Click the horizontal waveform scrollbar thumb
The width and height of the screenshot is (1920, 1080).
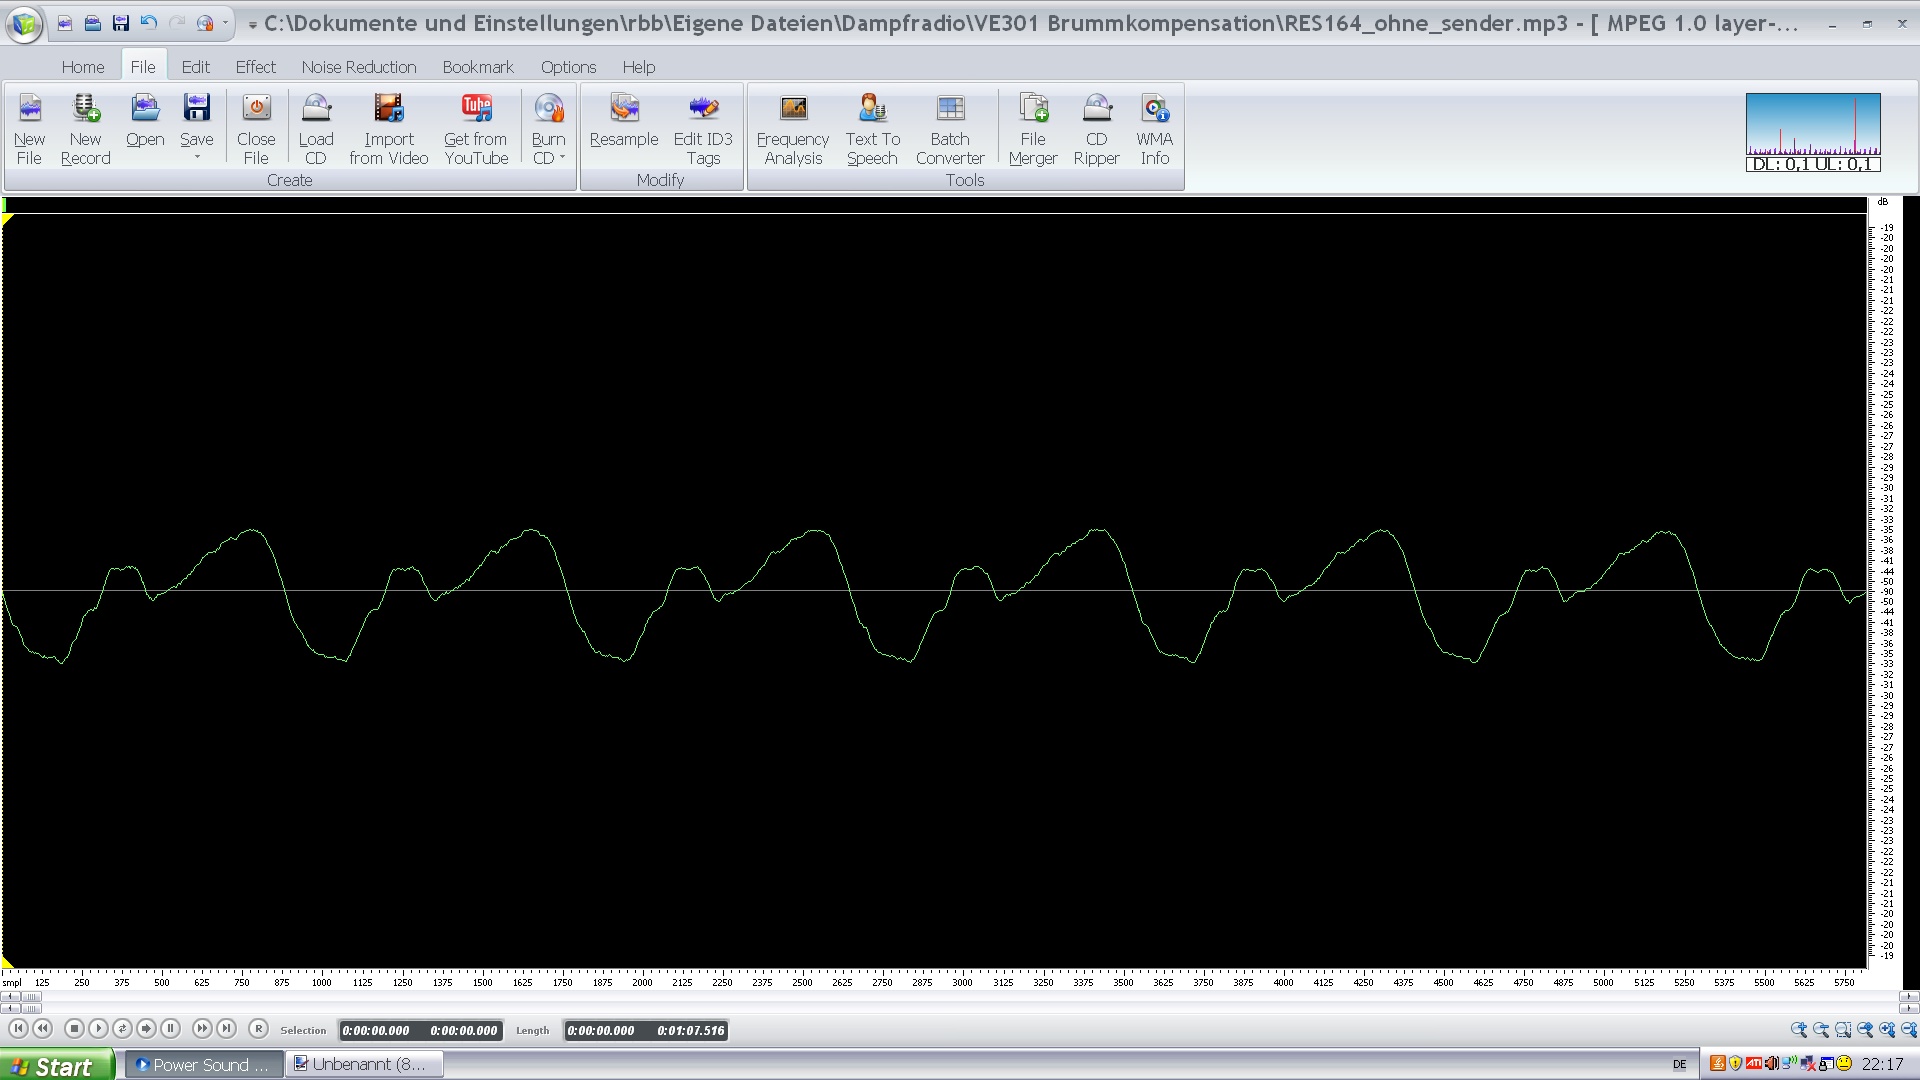coord(32,997)
